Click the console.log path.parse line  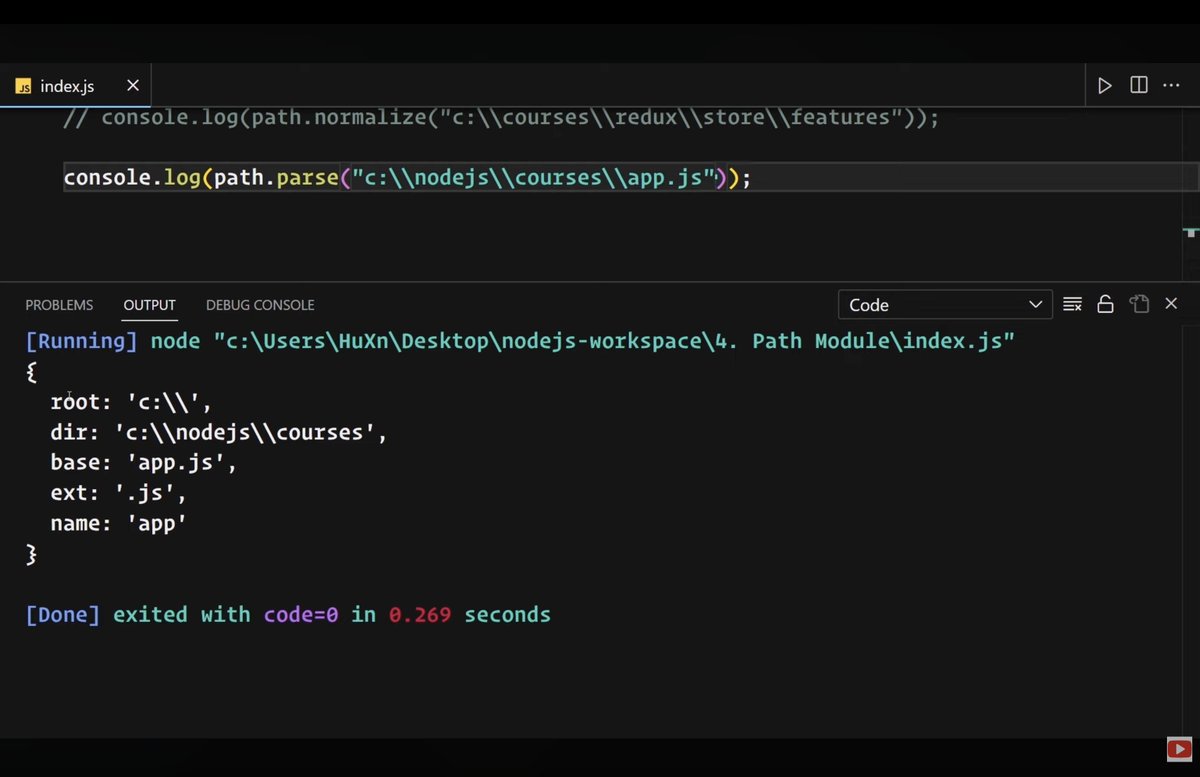point(407,178)
